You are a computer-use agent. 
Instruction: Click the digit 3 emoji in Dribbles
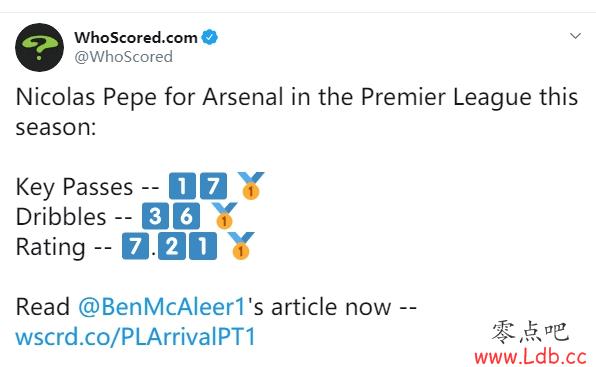pyautogui.click(x=155, y=216)
